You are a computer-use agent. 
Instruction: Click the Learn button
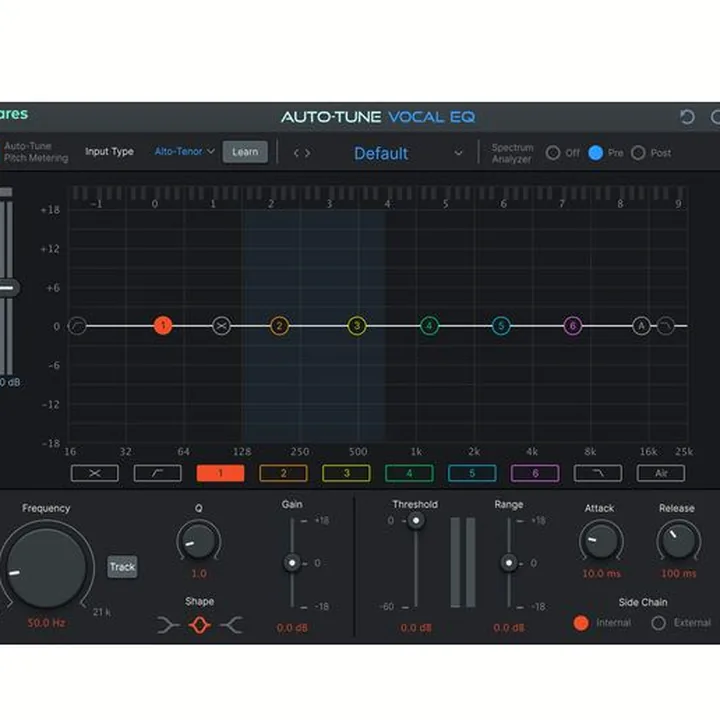[245, 152]
